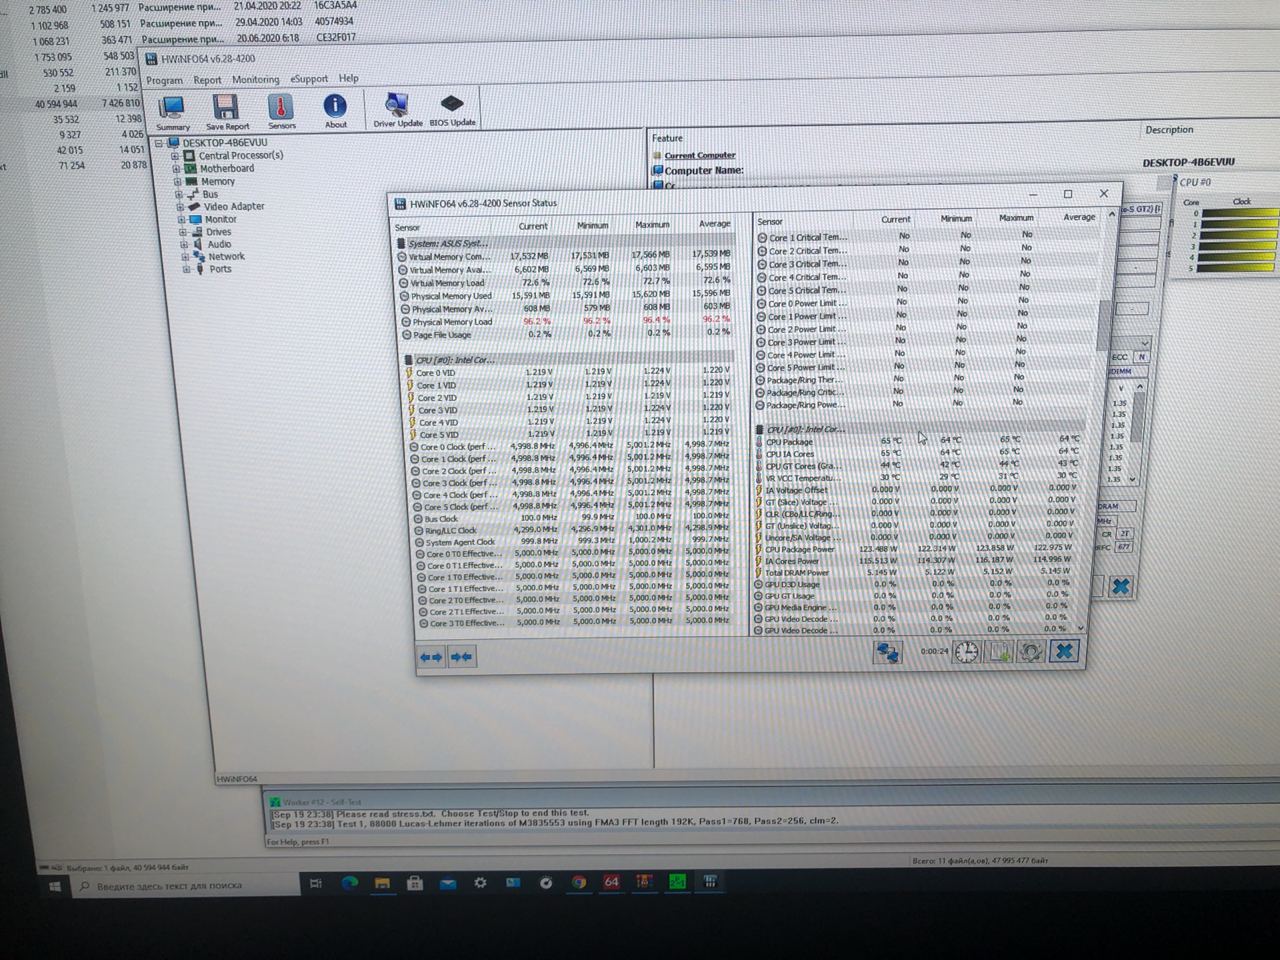Switch to Google Chrome on the taskbar
1280x960 pixels.
coord(579,882)
